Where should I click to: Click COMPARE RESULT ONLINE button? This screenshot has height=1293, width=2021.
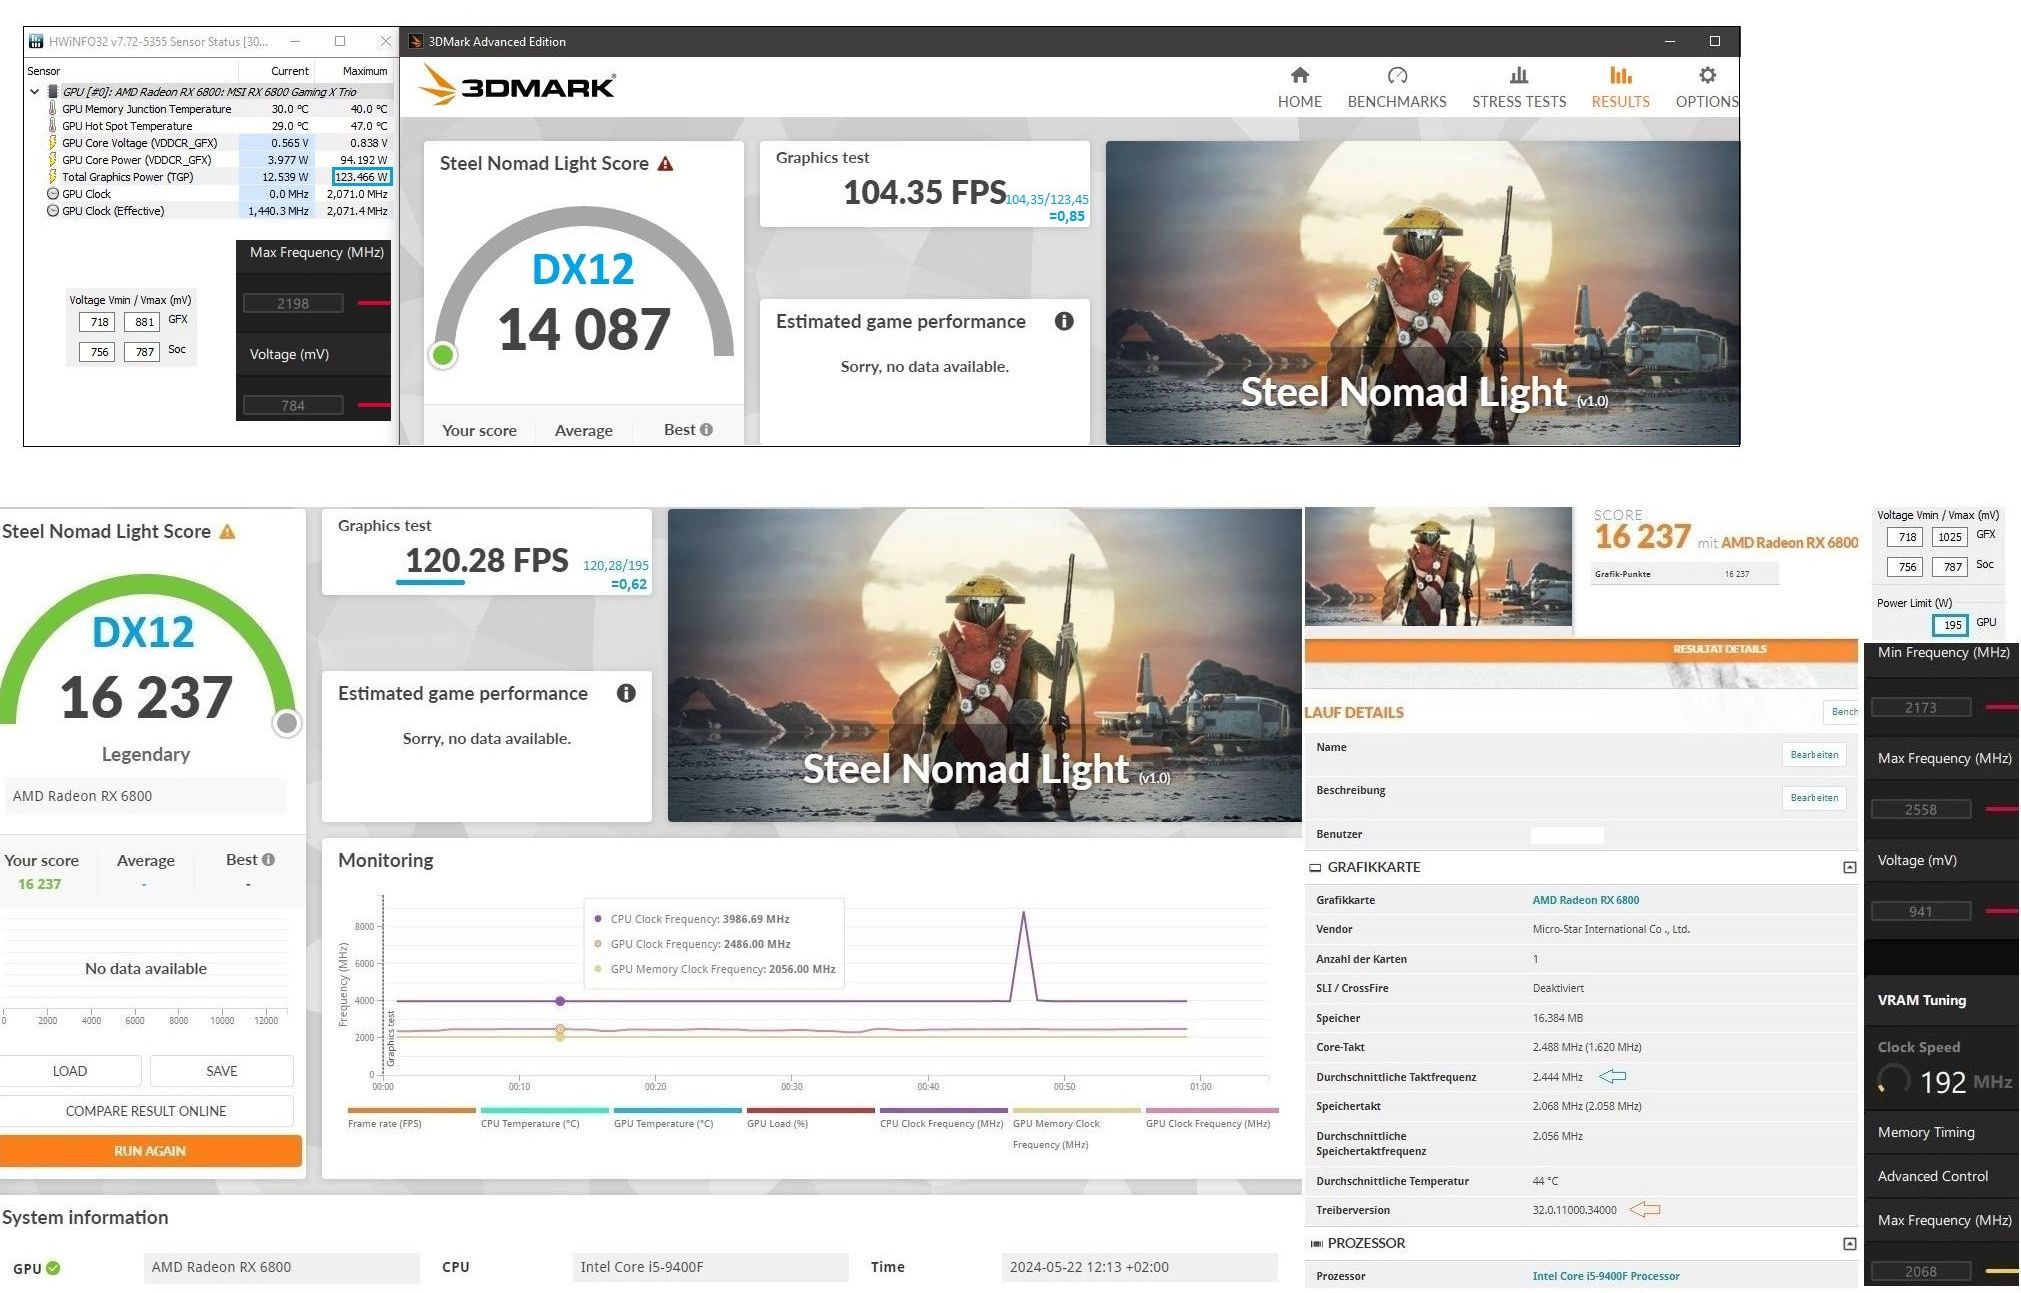point(146,1111)
